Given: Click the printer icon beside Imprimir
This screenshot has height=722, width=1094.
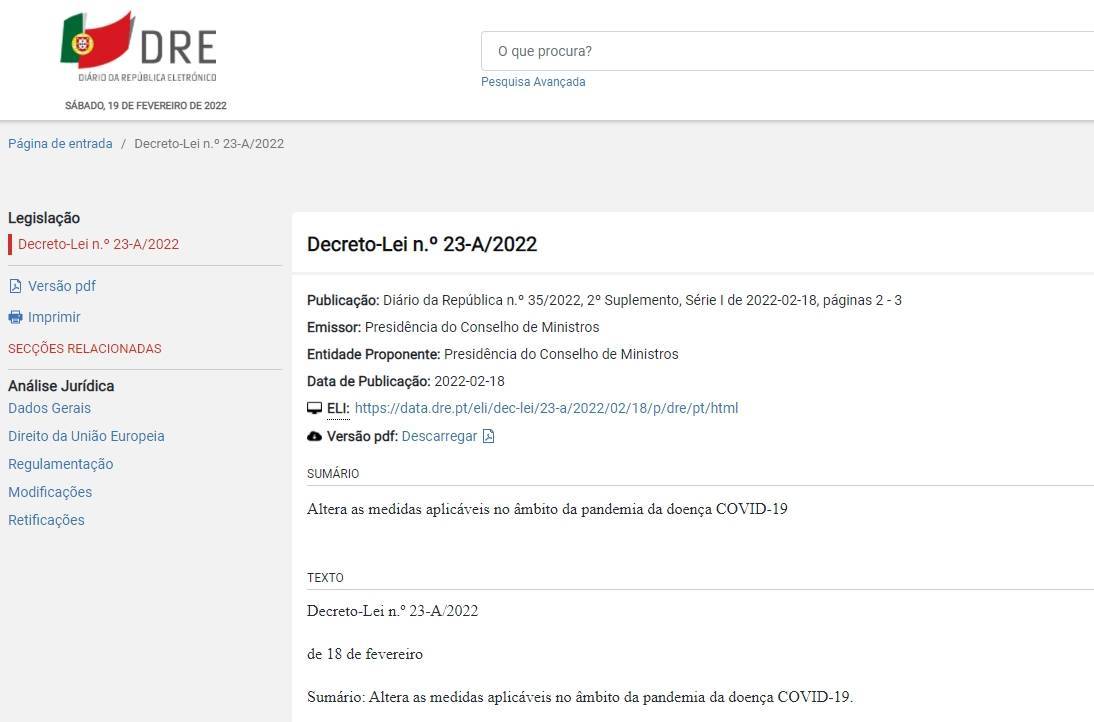Looking at the screenshot, I should pyautogui.click(x=15, y=317).
